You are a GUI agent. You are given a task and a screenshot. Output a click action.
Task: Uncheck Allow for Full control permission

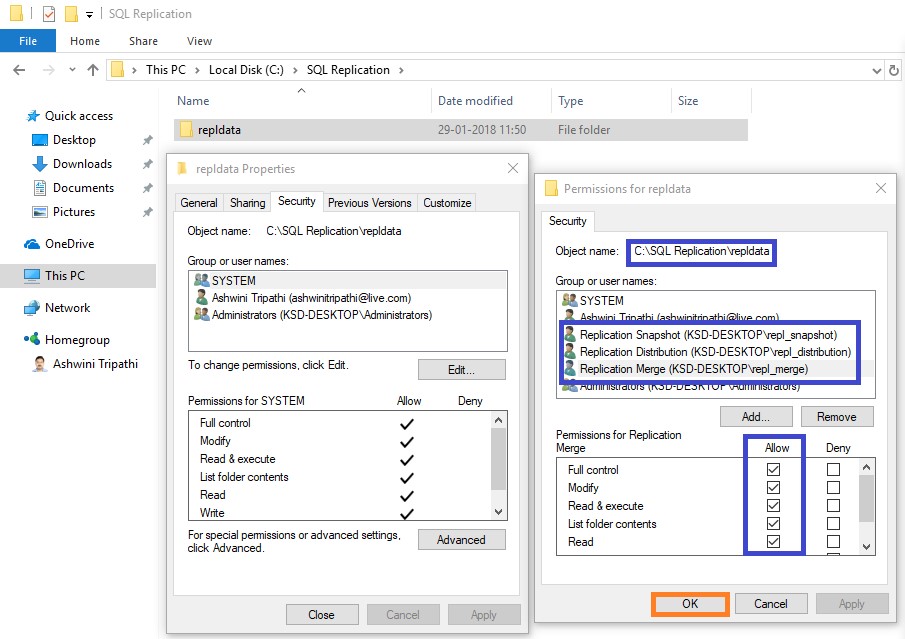(772, 470)
